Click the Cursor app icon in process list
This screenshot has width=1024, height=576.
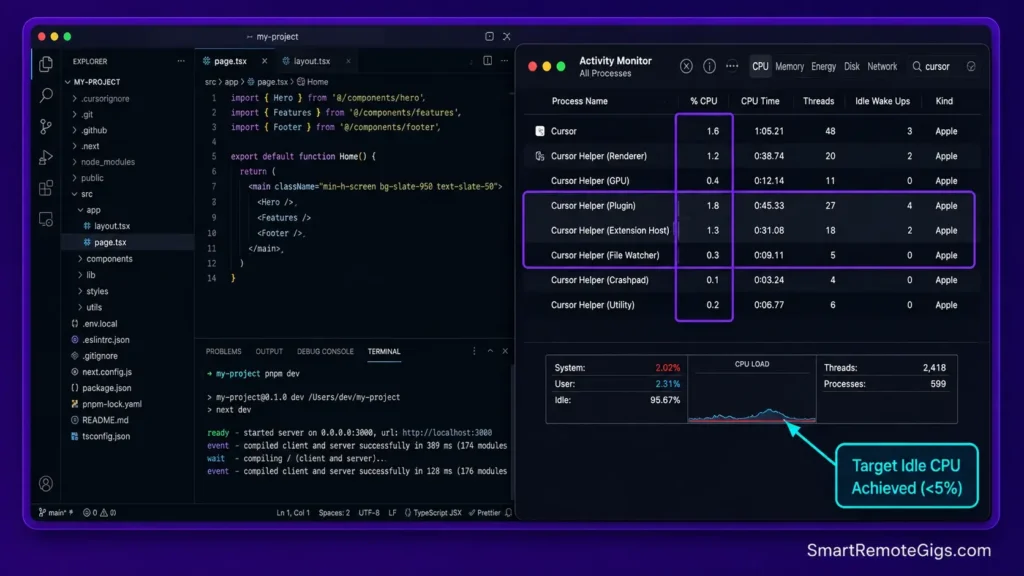click(539, 131)
